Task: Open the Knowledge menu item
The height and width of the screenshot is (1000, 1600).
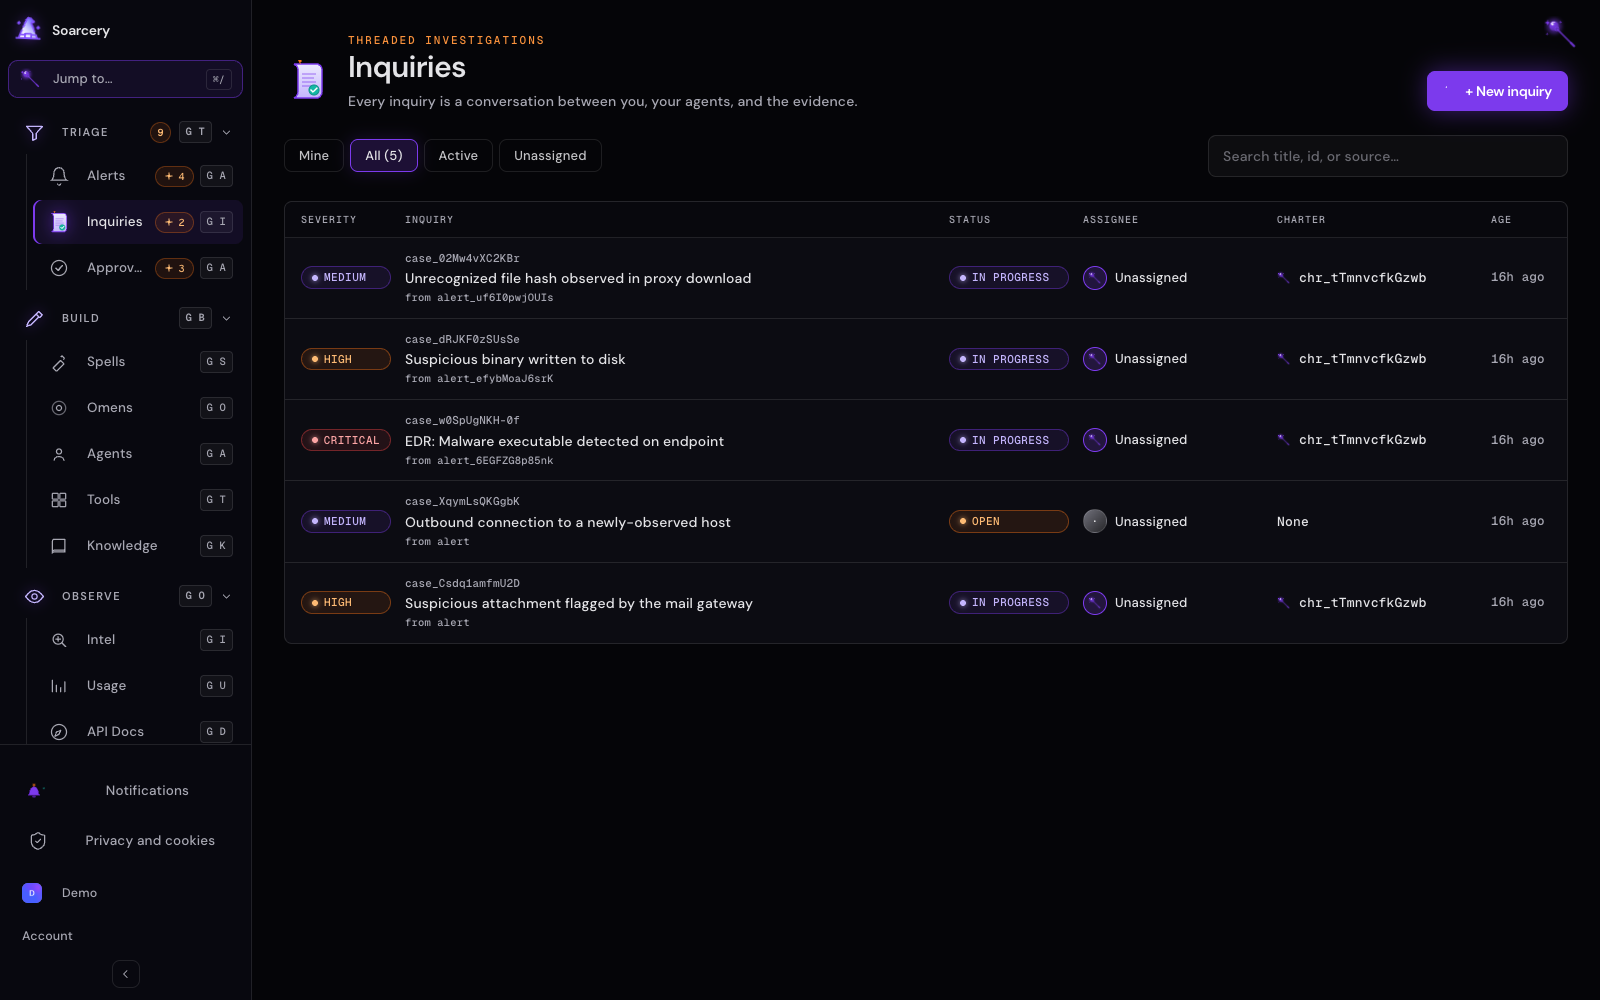Action: click(x=138, y=546)
